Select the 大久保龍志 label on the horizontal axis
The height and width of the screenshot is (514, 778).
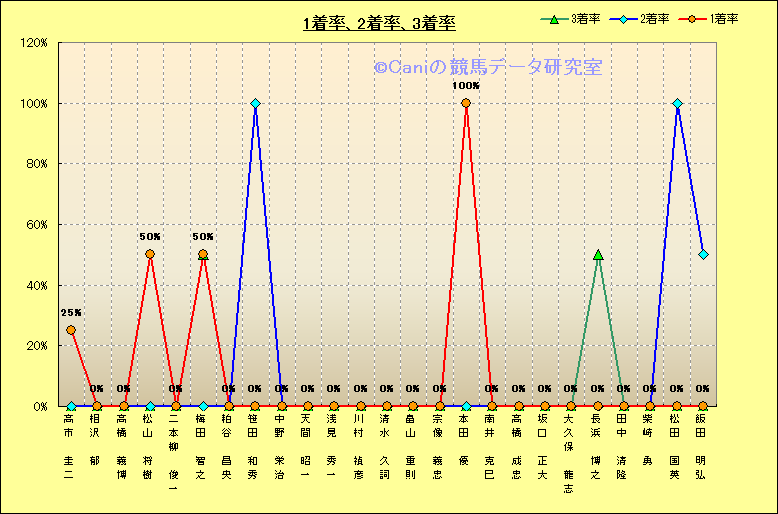(569, 455)
